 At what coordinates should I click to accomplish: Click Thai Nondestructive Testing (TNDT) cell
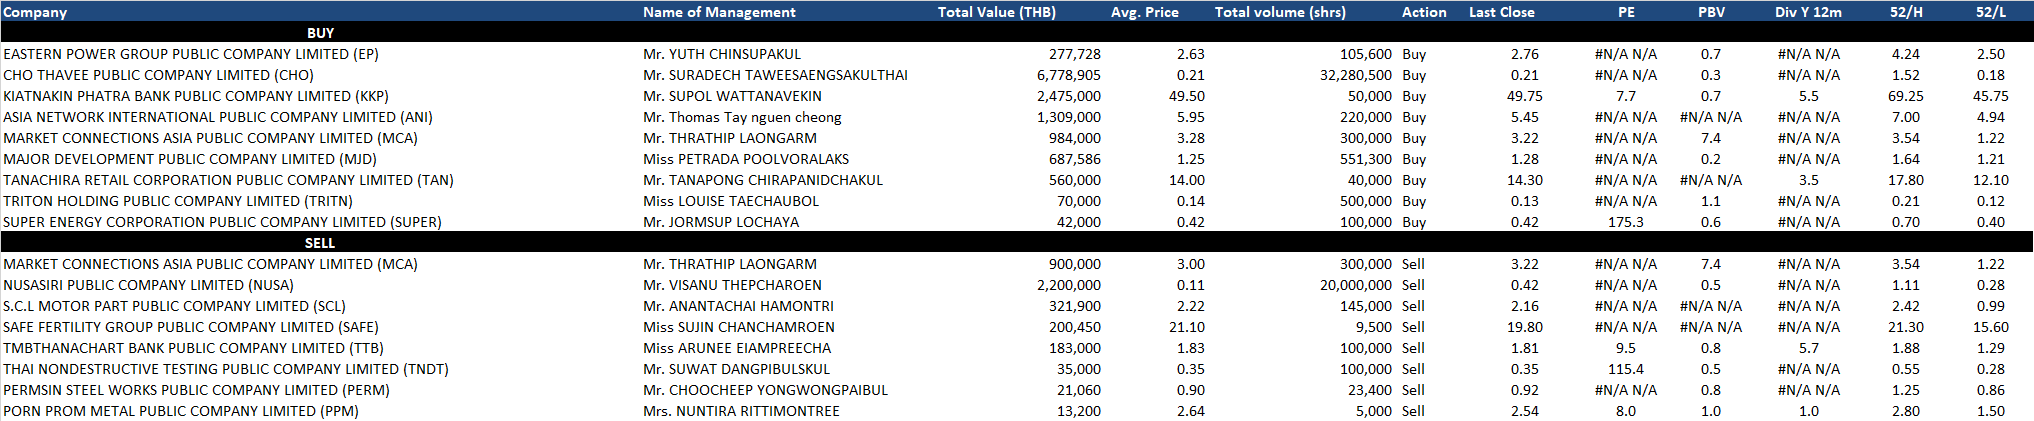(x=226, y=369)
